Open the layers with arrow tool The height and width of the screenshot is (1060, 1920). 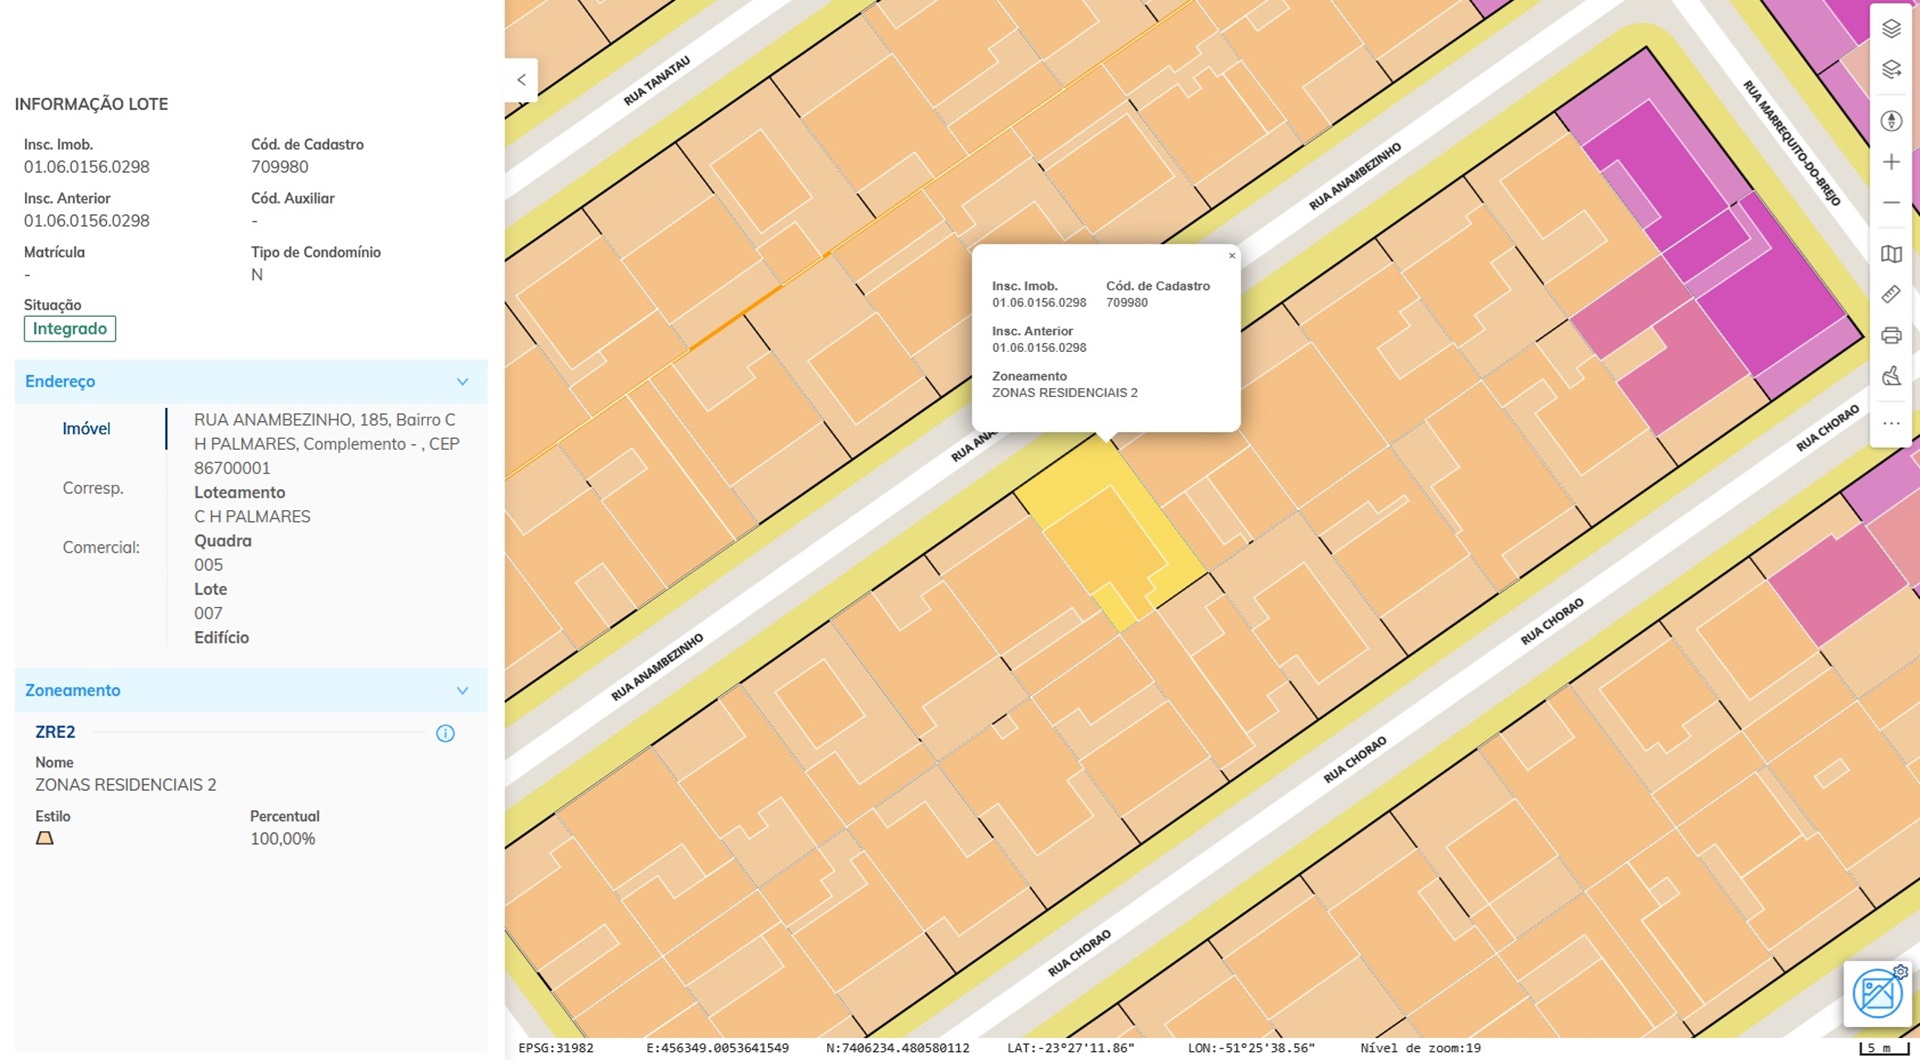pyautogui.click(x=1890, y=69)
